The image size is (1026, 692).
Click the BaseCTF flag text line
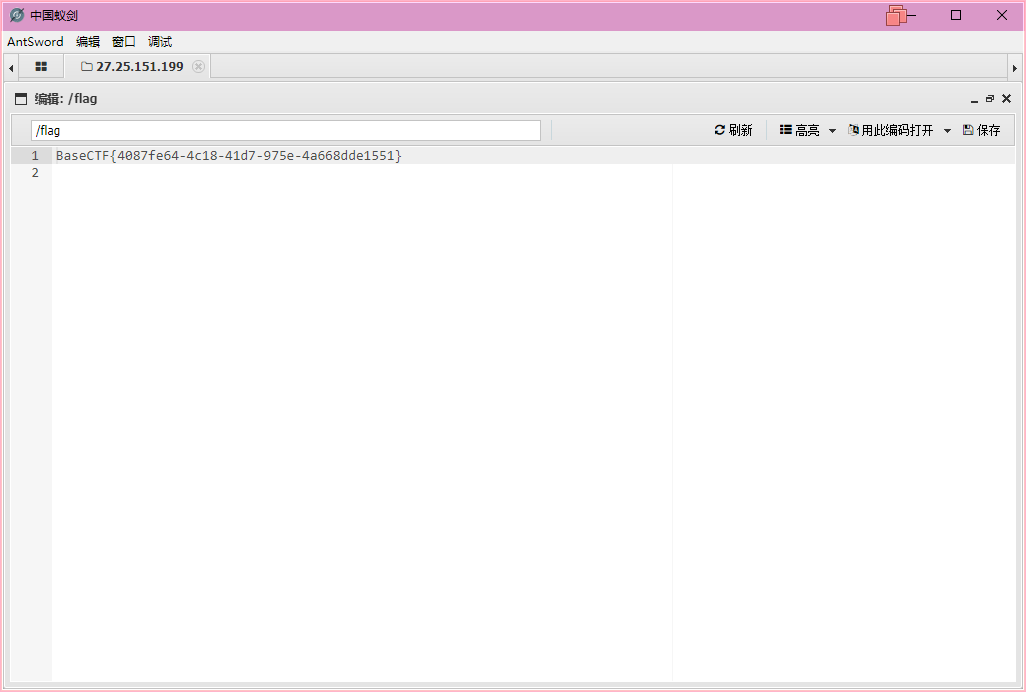pos(228,156)
